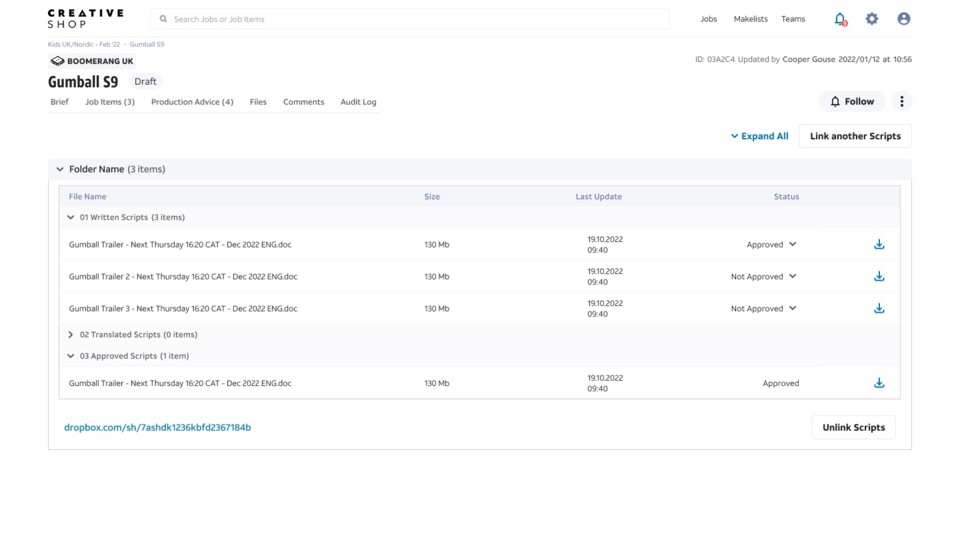
Task: Click Expand All
Action: pos(759,136)
